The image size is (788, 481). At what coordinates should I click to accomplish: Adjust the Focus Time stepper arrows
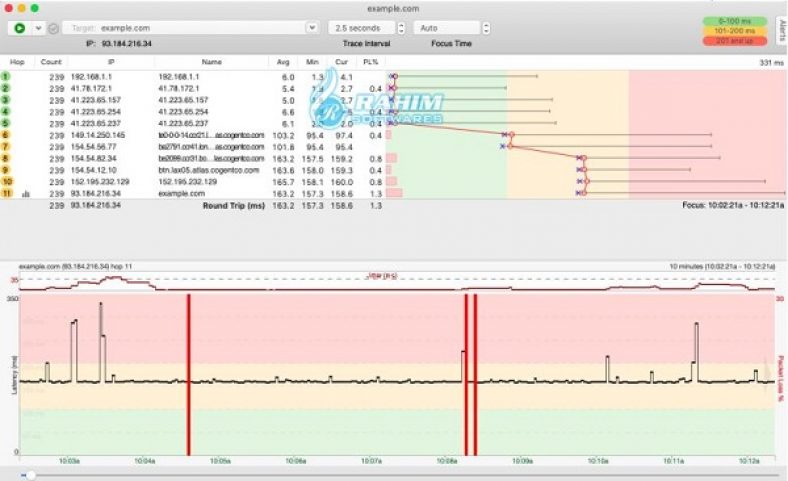pos(486,28)
